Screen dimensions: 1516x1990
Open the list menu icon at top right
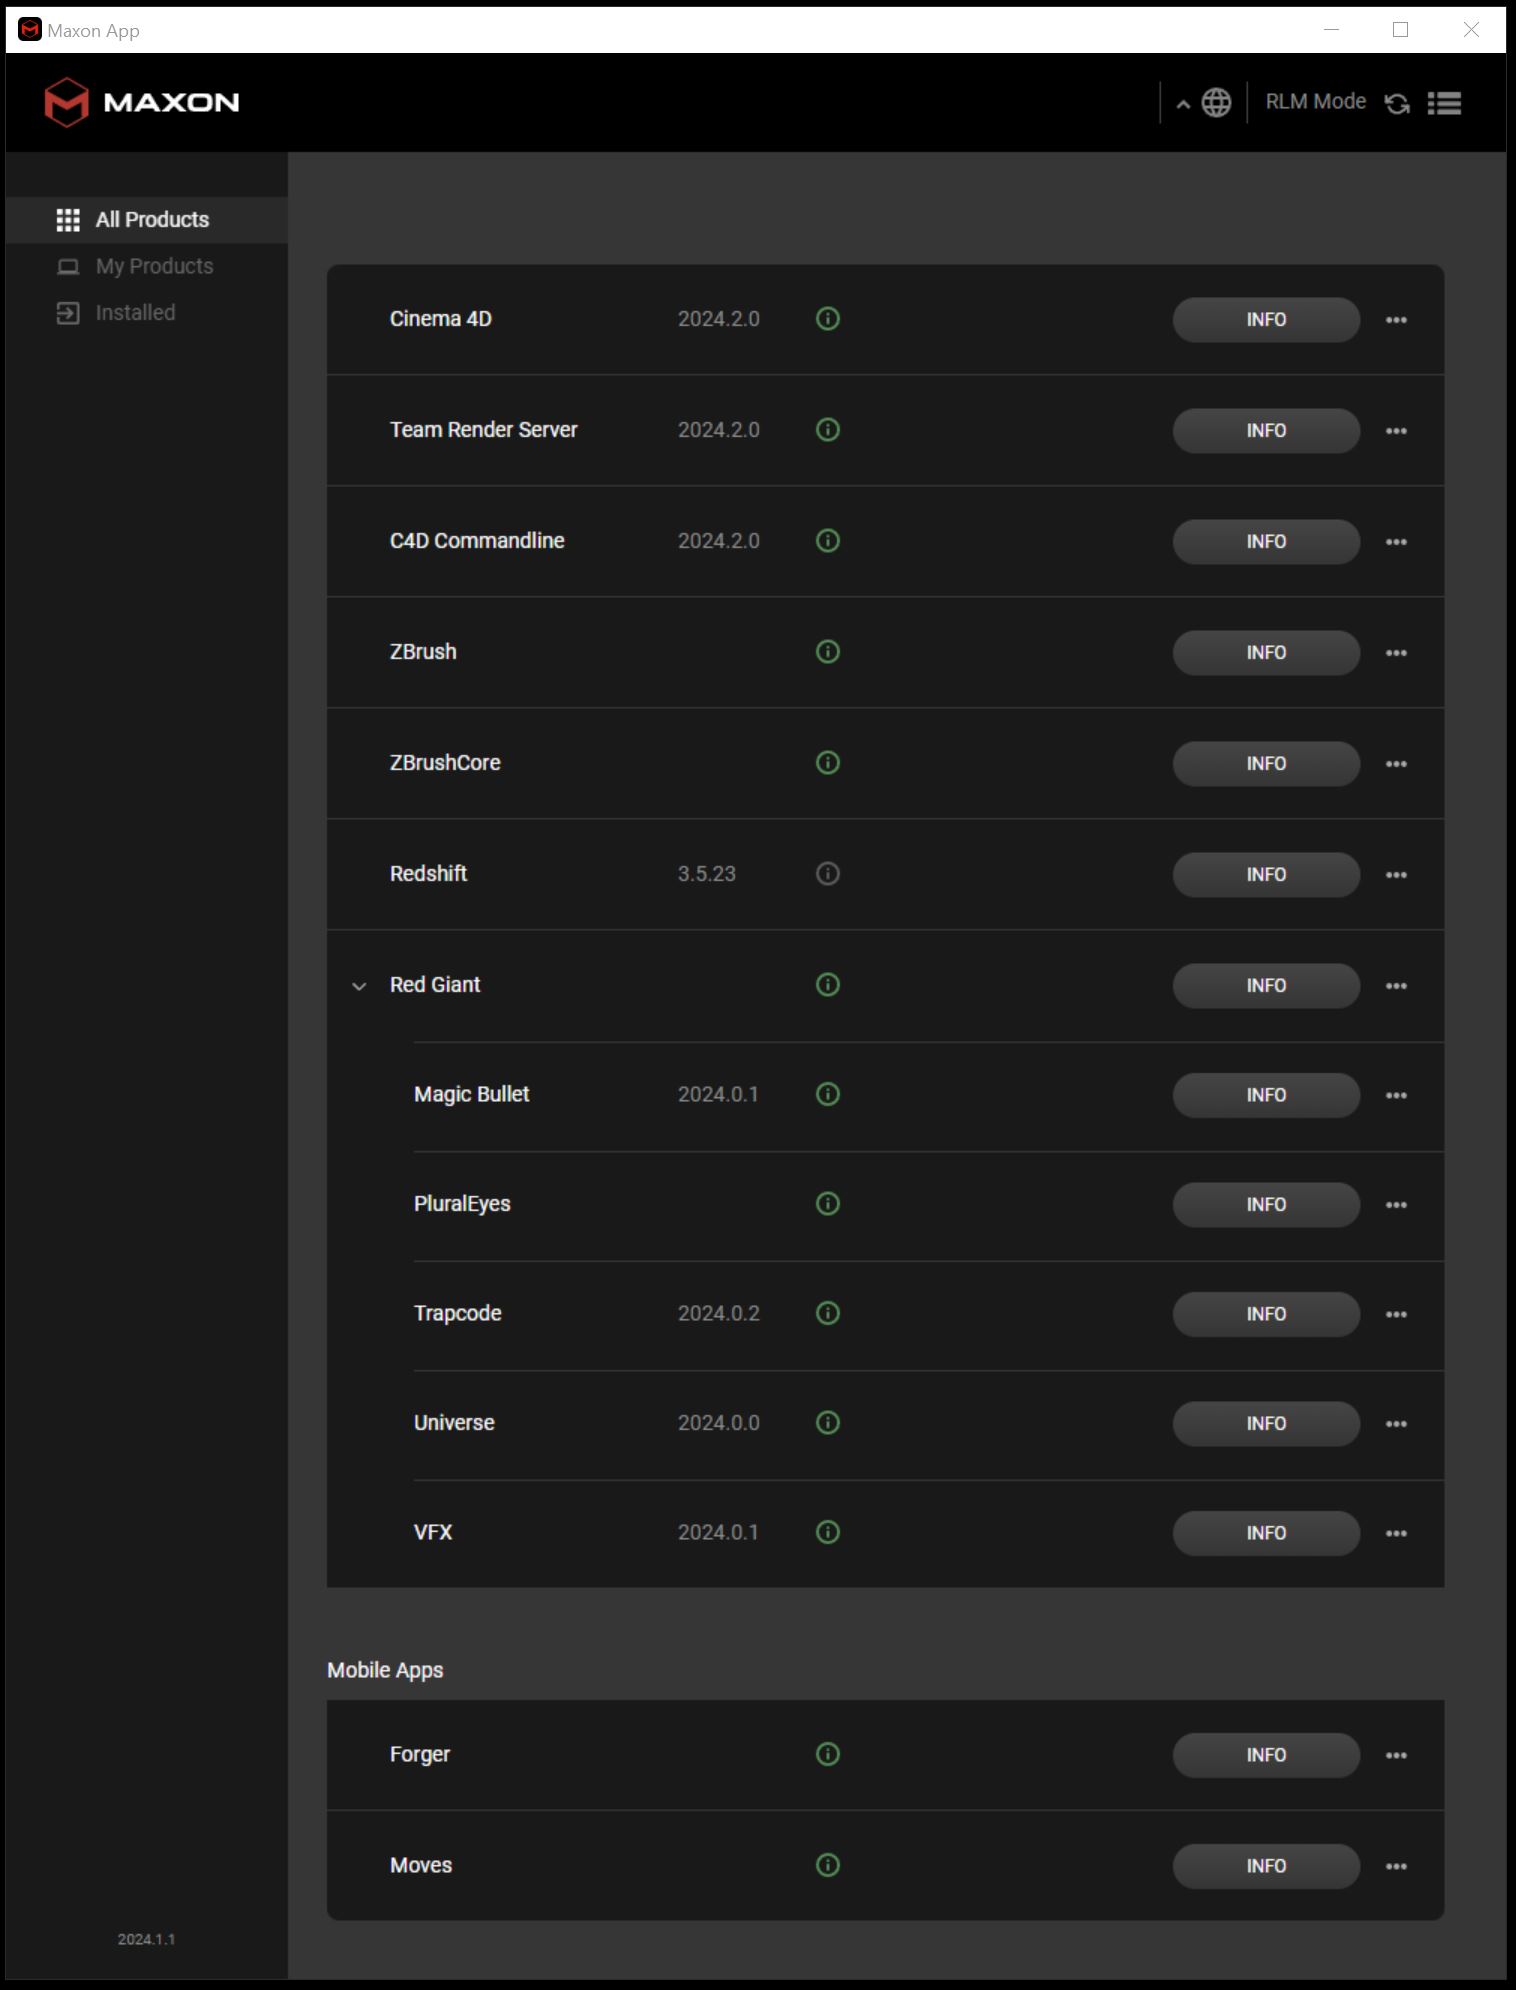[x=1444, y=103]
